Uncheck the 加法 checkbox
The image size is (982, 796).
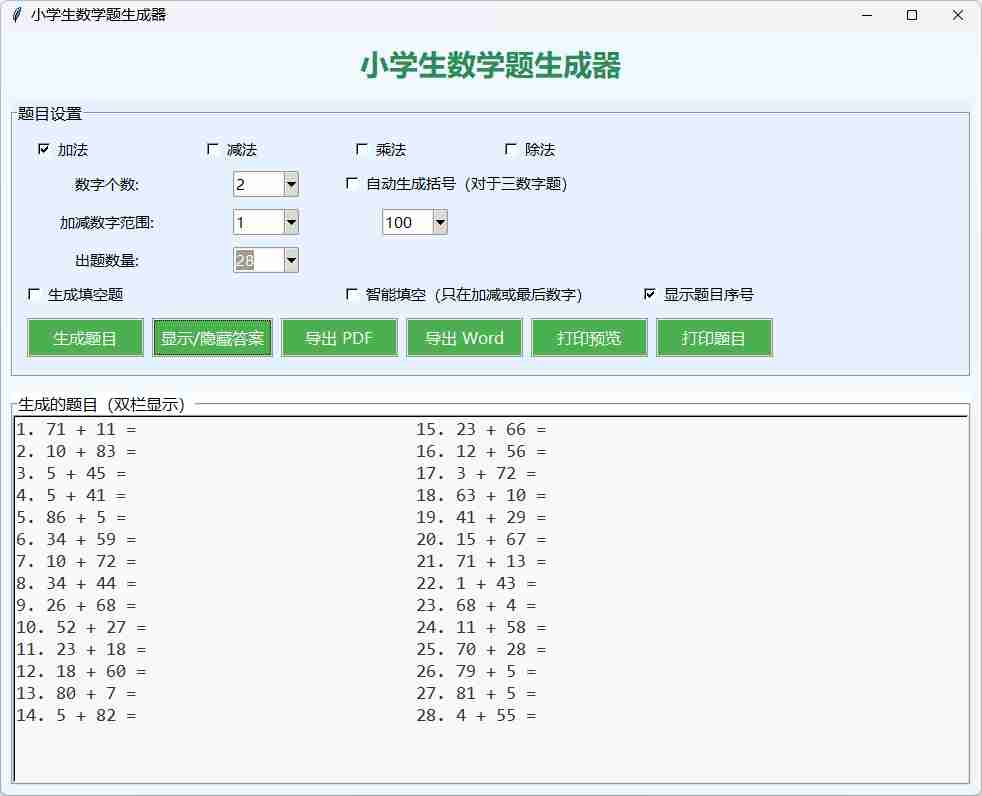(44, 149)
